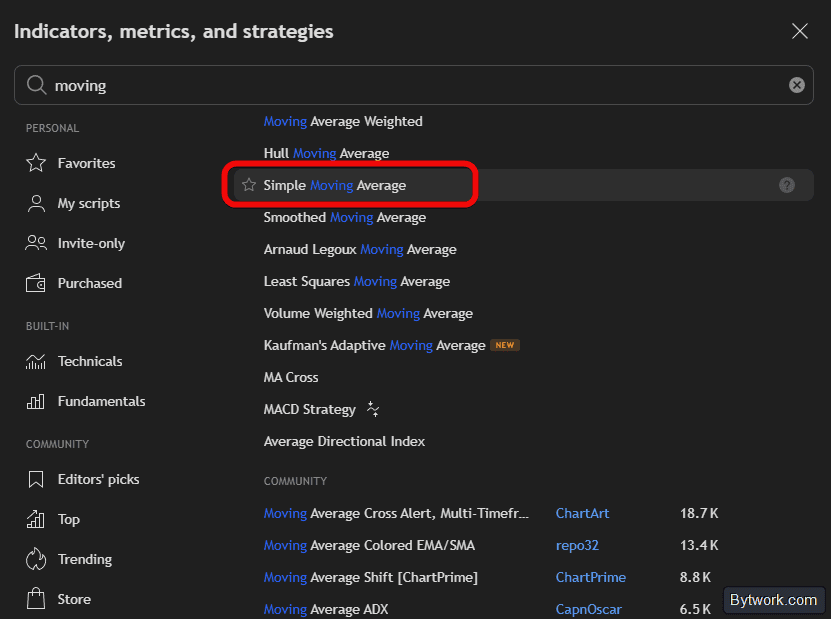Close the Indicators dialog
831x619 pixels.
coord(800,31)
